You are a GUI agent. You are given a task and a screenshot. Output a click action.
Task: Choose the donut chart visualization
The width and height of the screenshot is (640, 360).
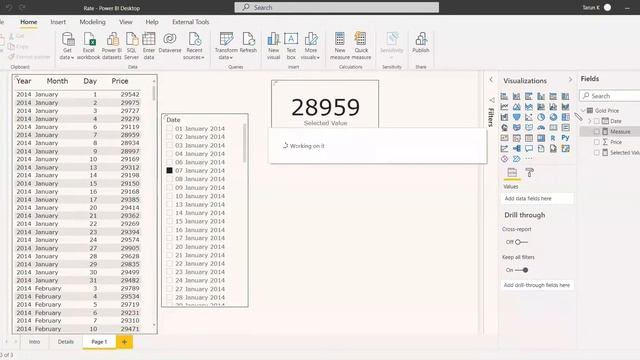coord(553,117)
